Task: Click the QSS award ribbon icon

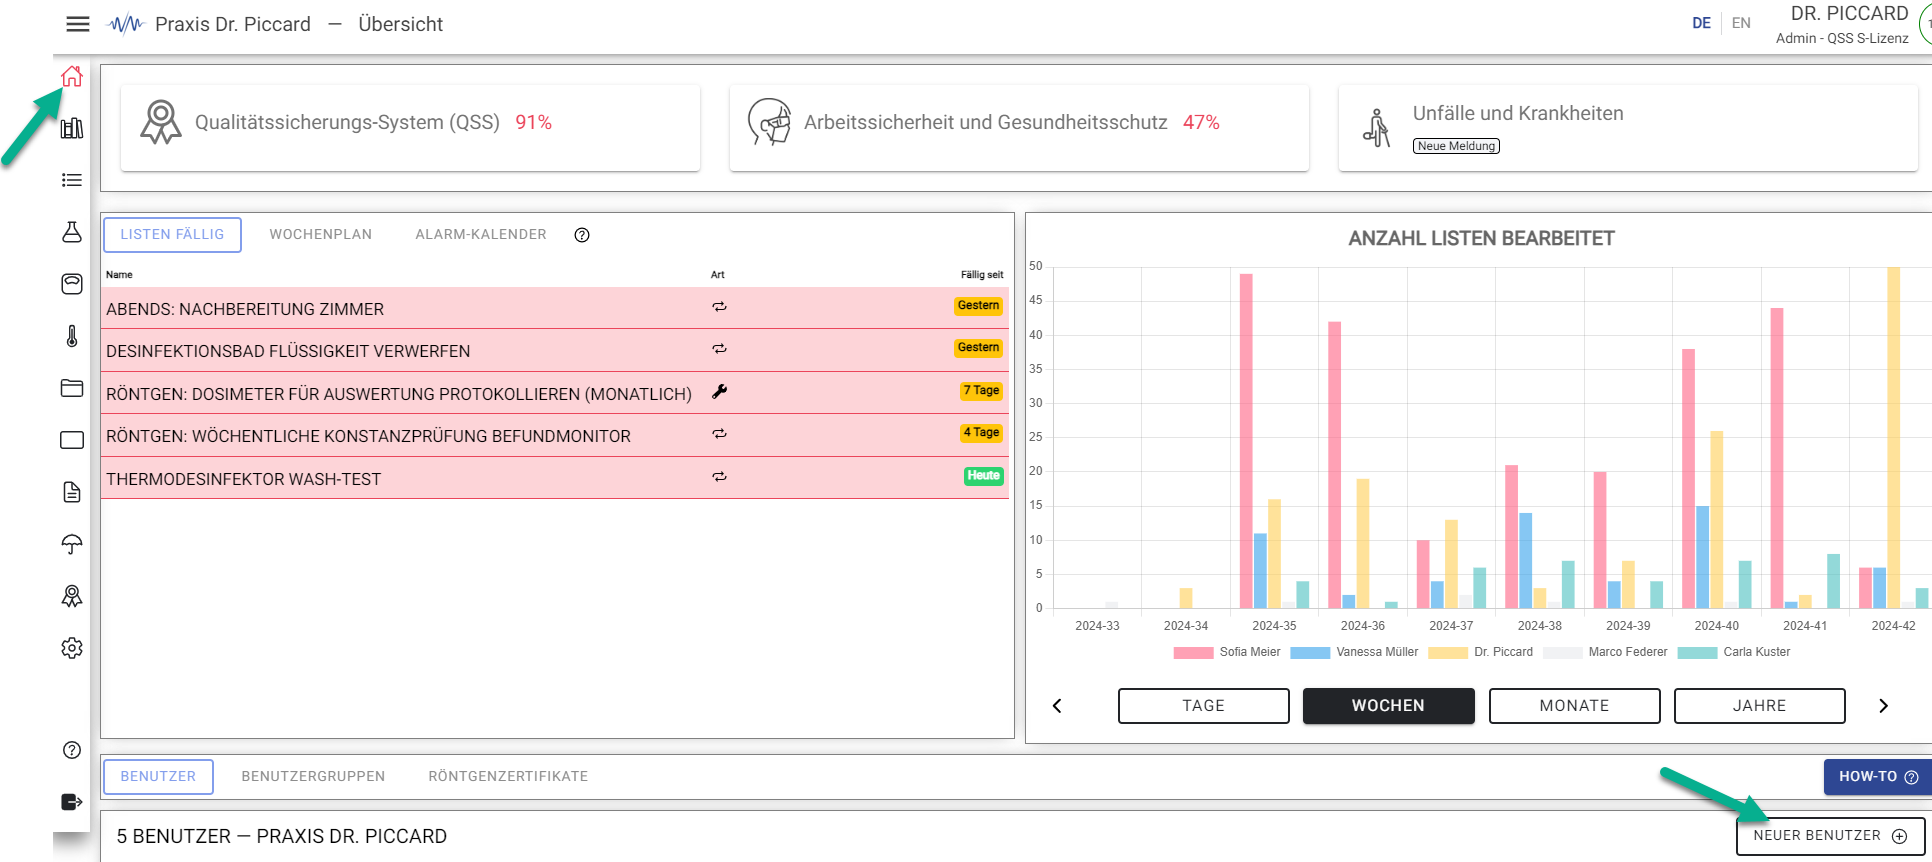Action: tap(161, 123)
